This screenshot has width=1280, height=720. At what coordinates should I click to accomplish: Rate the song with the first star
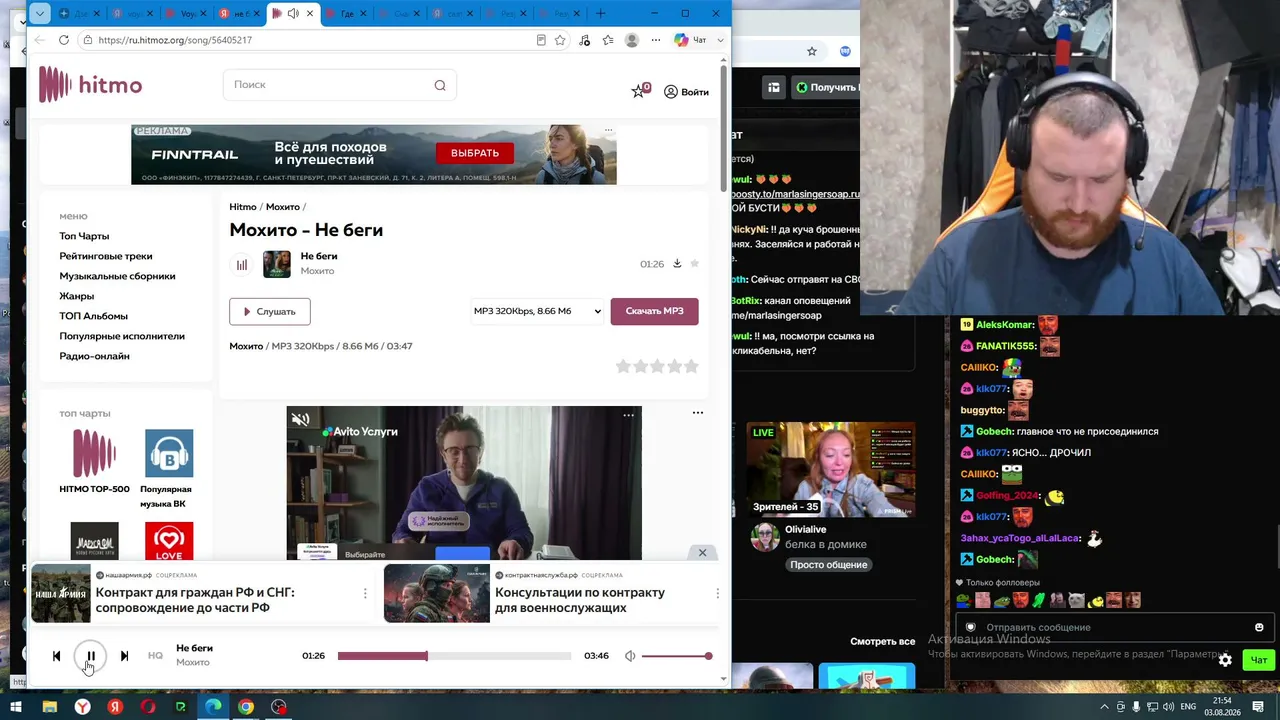pos(623,367)
